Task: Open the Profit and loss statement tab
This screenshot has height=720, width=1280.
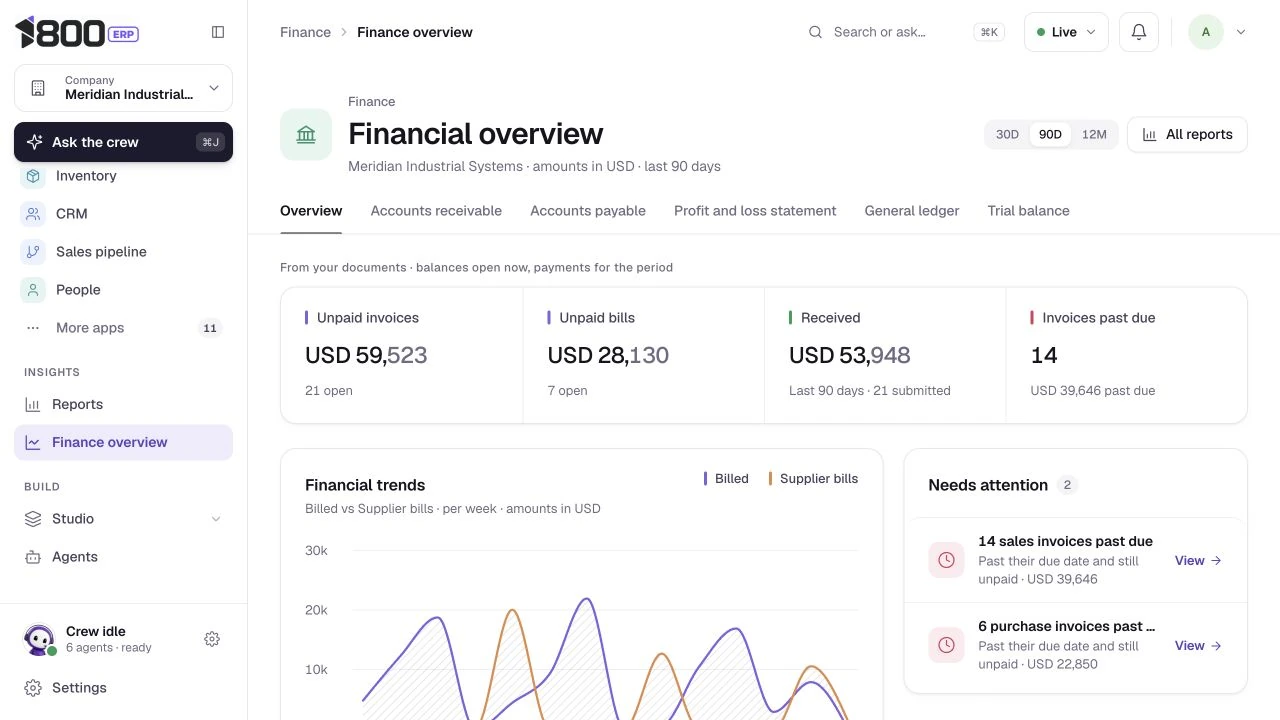Action: pyautogui.click(x=755, y=211)
